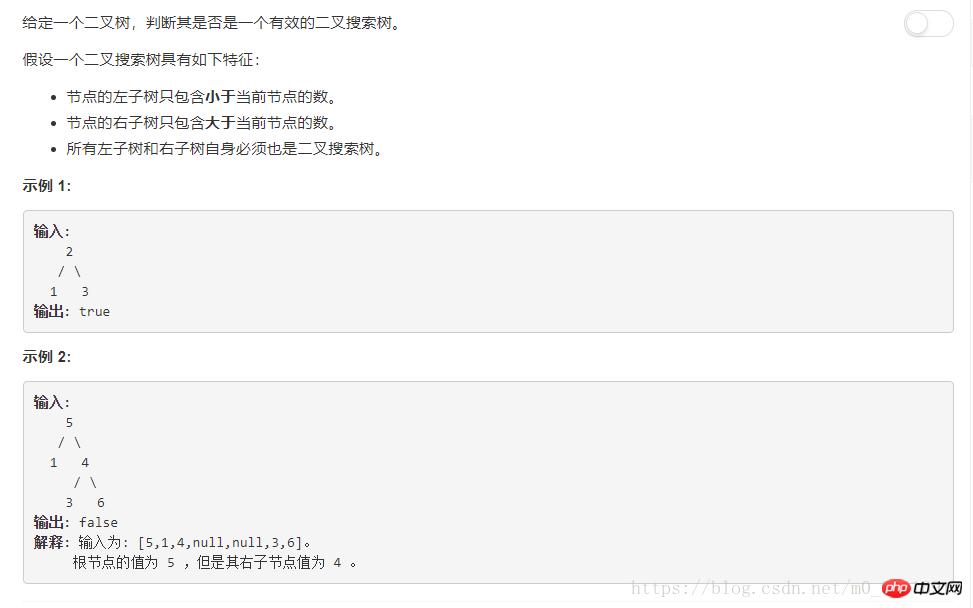Toggle the switch at top right
The width and height of the screenshot is (973, 608).
point(928,24)
